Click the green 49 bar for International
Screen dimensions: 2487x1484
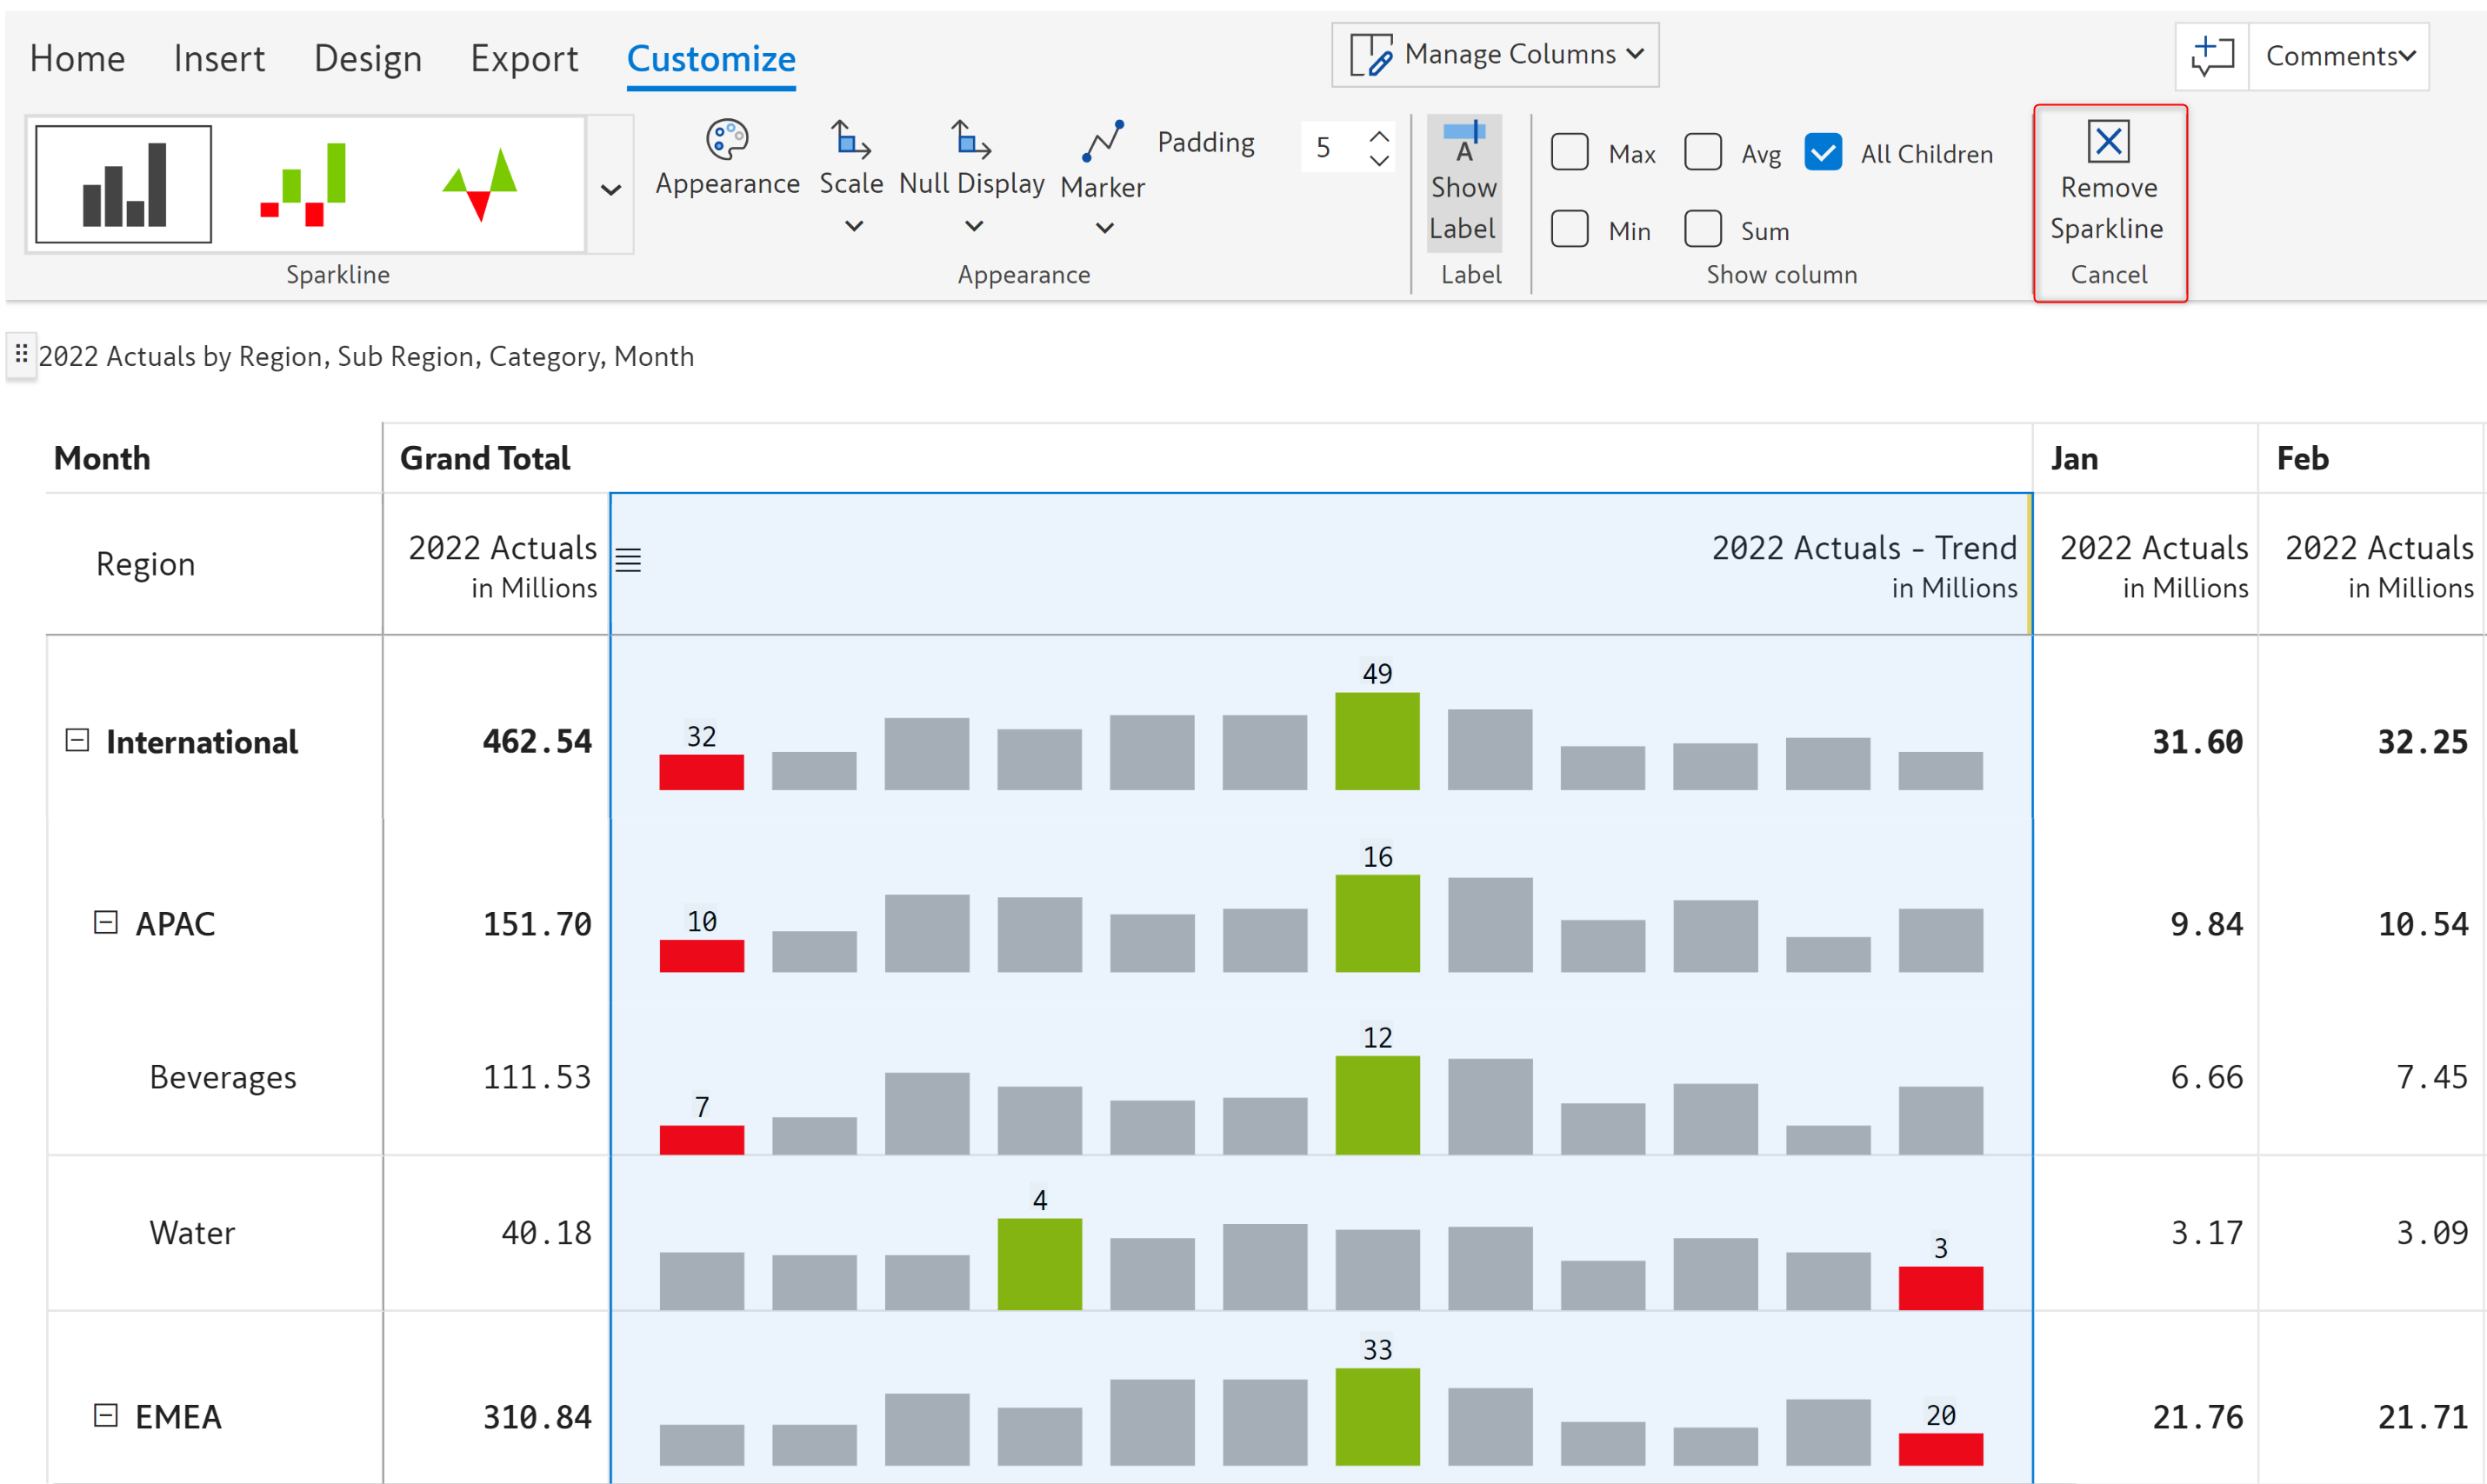point(1377,740)
